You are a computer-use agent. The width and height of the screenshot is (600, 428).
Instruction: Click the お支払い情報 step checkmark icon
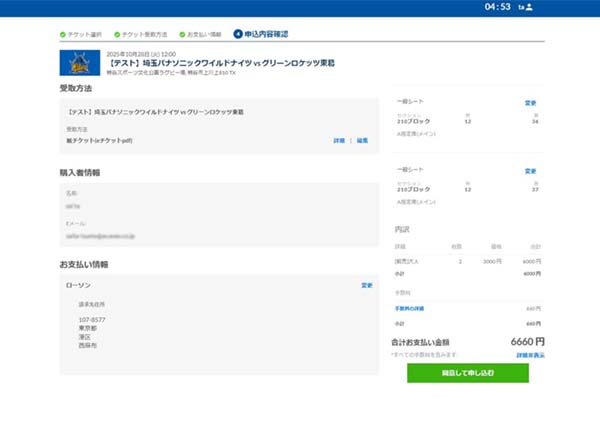[181, 34]
